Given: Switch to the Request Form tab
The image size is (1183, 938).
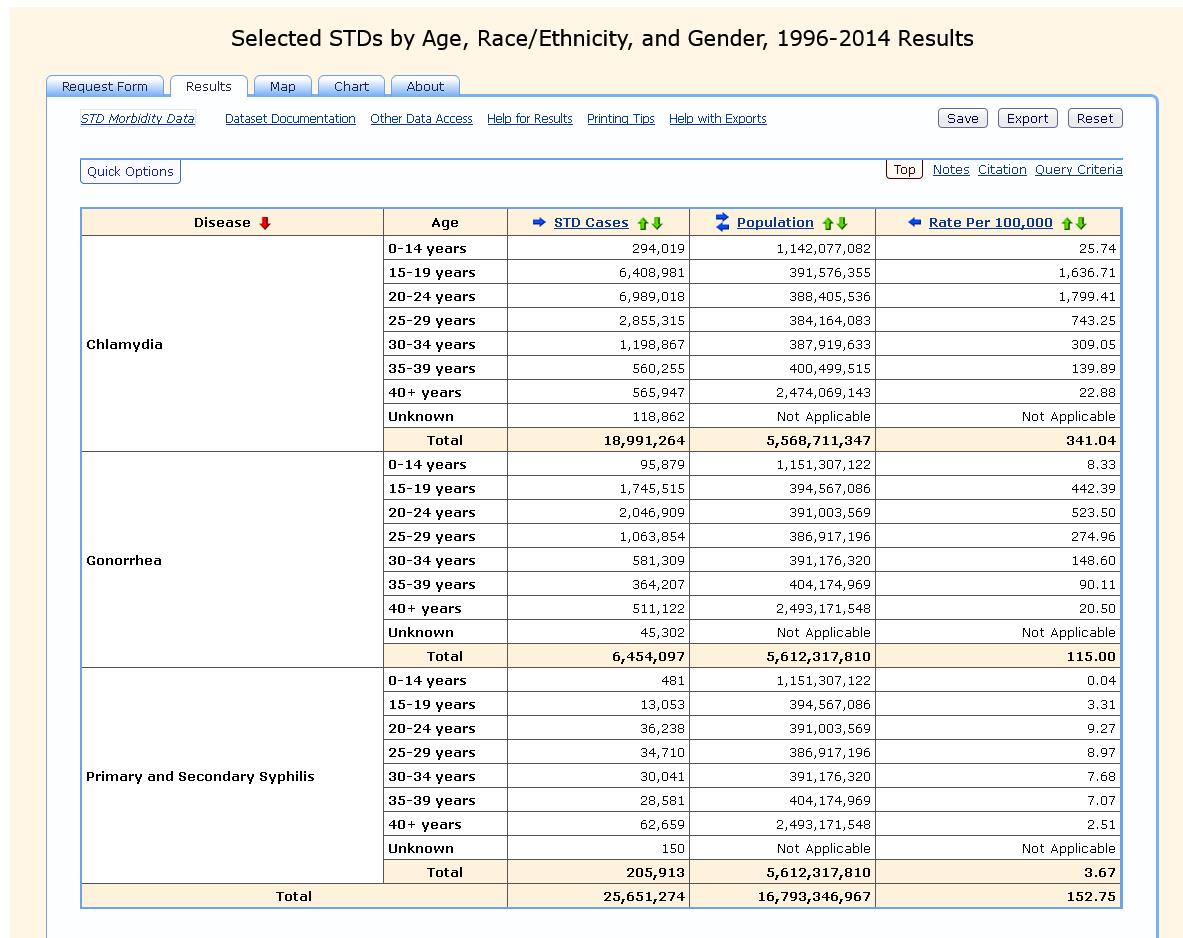Looking at the screenshot, I should coord(105,87).
